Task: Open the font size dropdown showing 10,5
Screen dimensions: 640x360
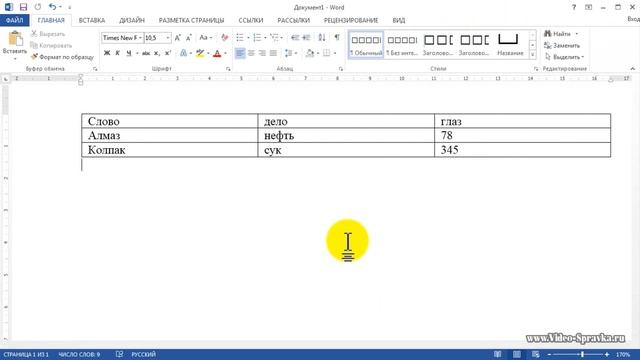Action: 168,38
